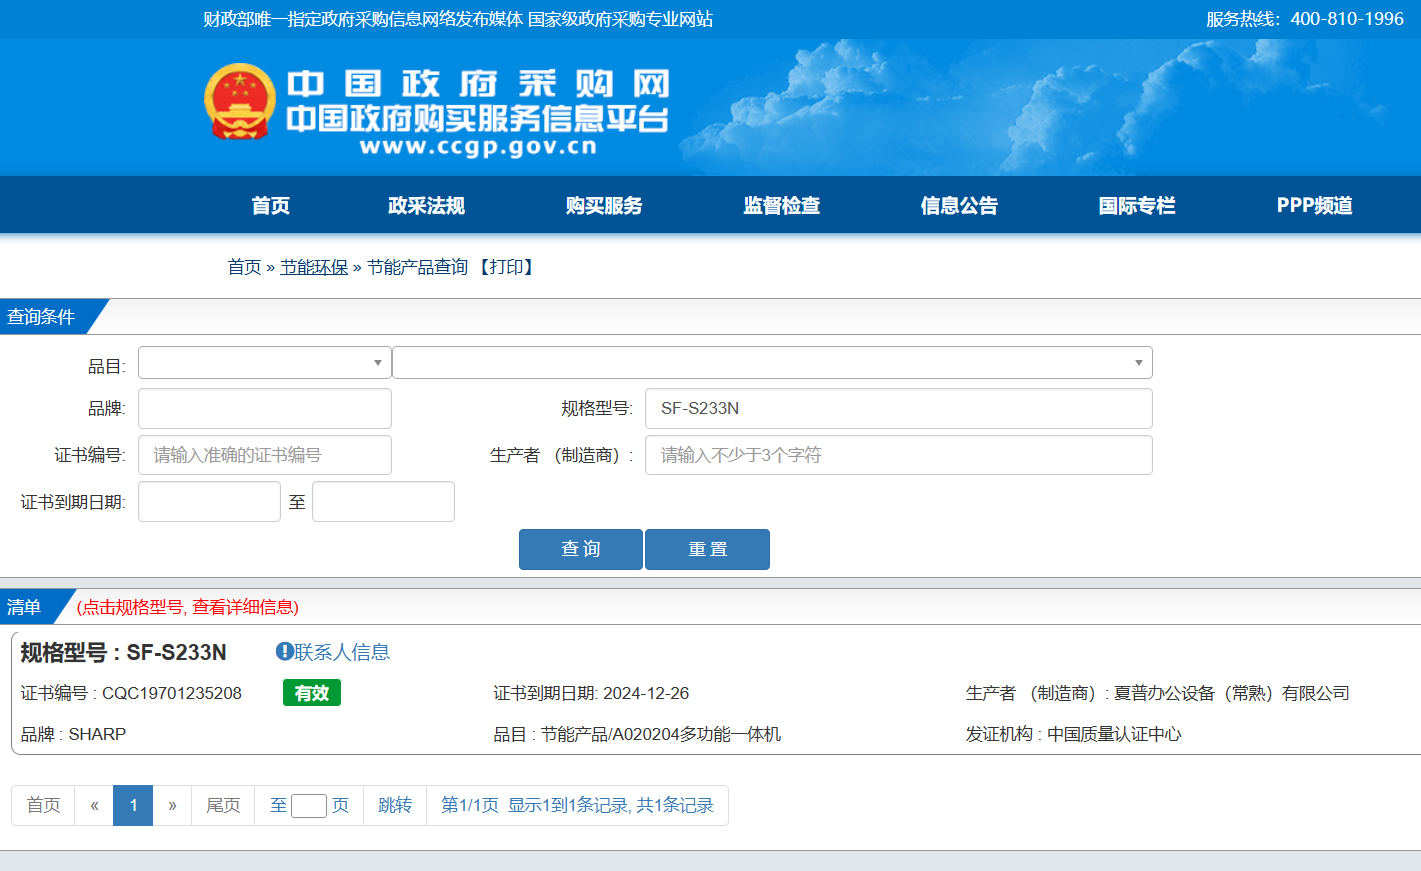Click the national emblem logo in header
This screenshot has width=1421, height=871.
point(240,102)
